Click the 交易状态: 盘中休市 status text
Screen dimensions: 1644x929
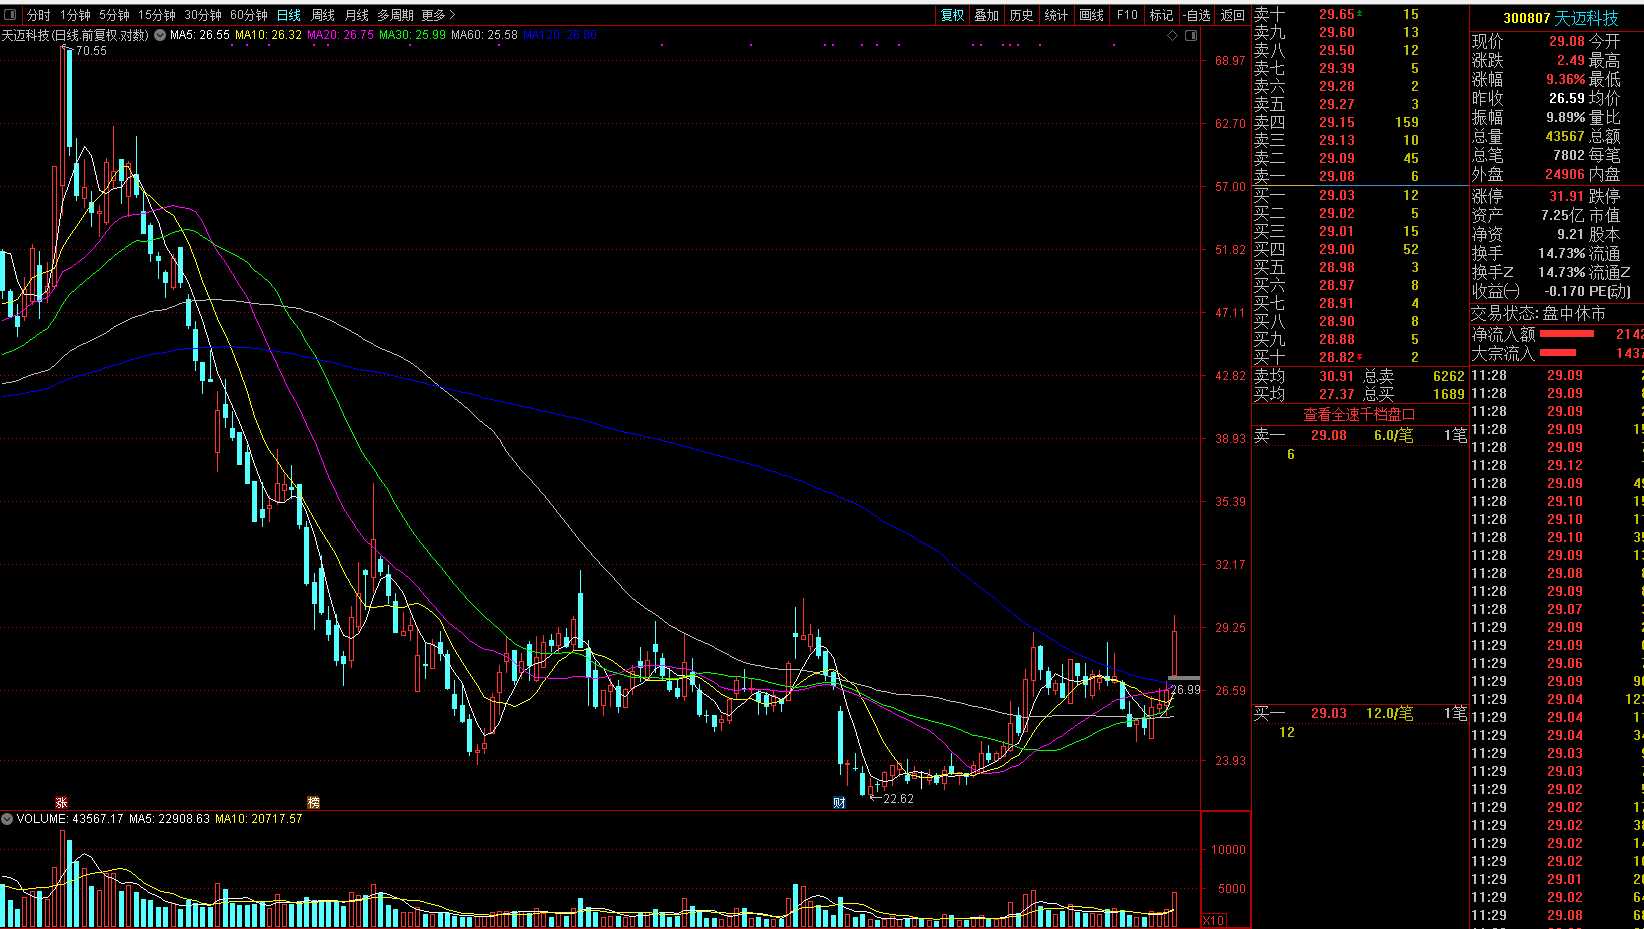click(x=1538, y=313)
